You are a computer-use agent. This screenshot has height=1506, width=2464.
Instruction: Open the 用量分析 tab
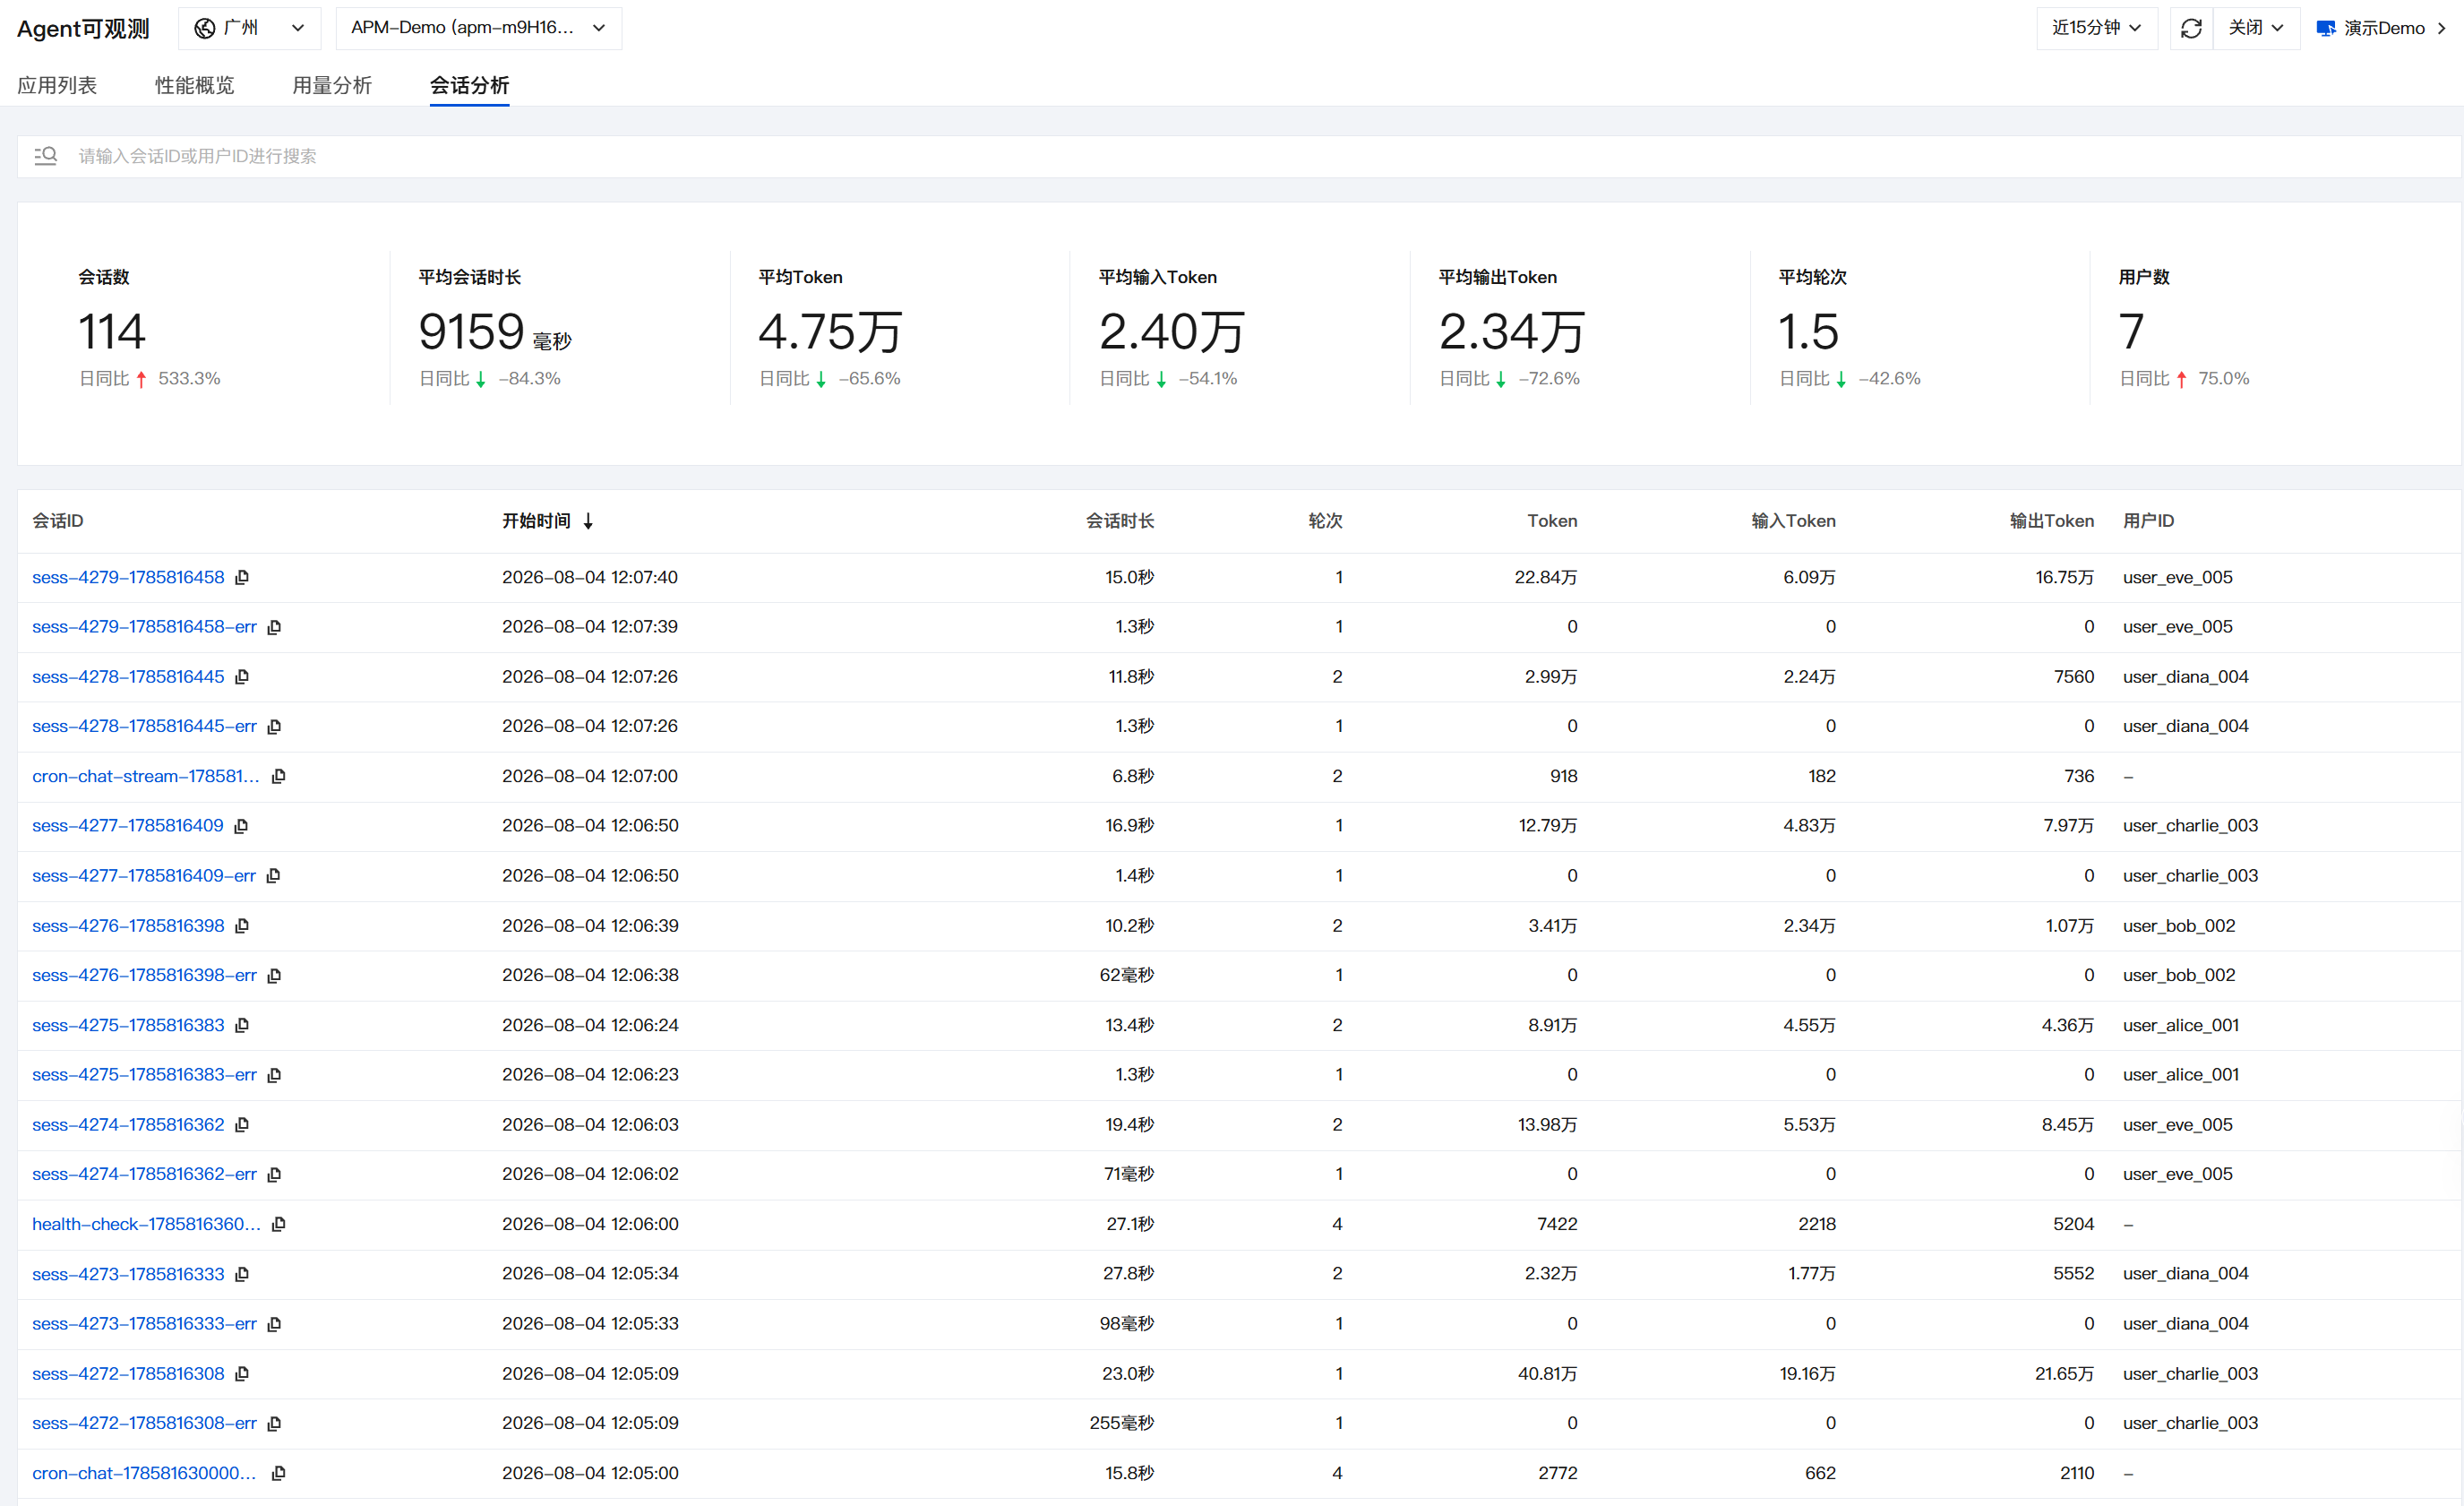[x=332, y=85]
